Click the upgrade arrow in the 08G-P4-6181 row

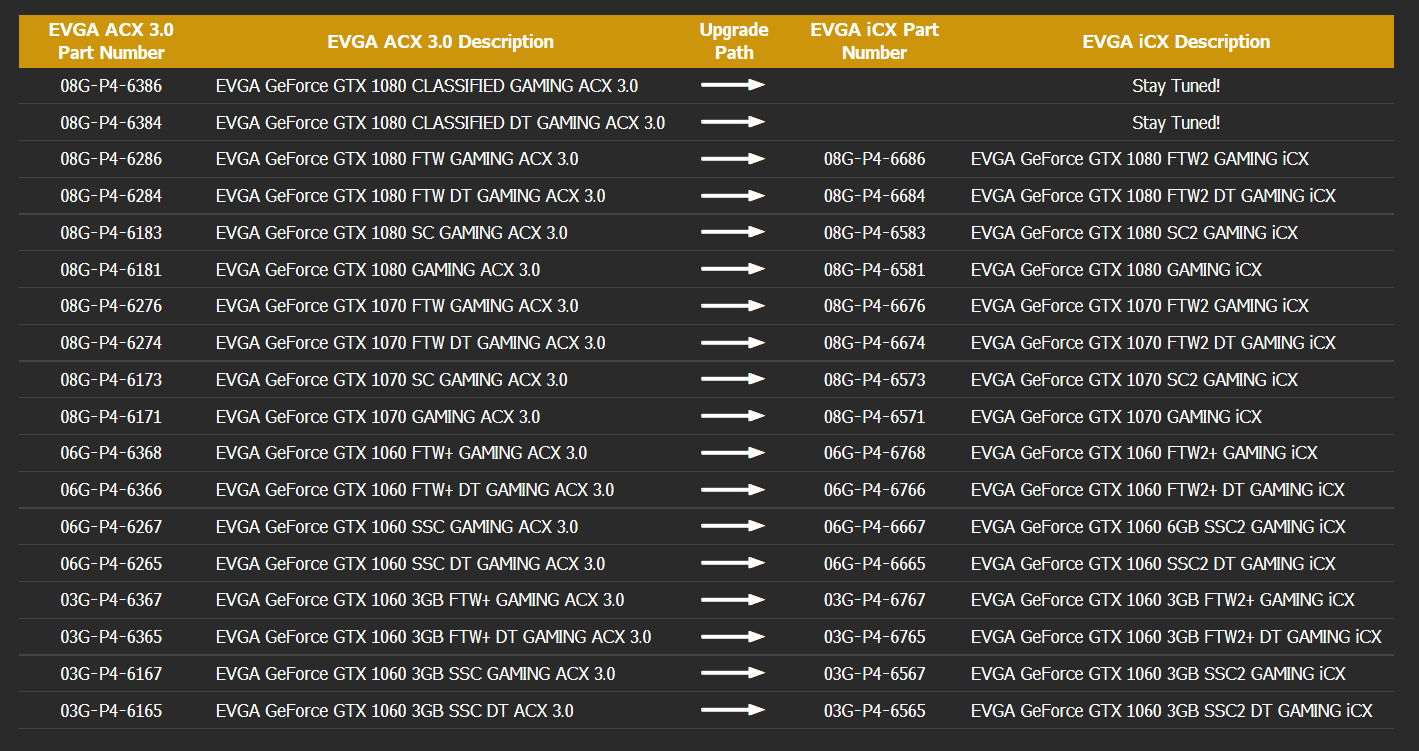[x=733, y=269]
